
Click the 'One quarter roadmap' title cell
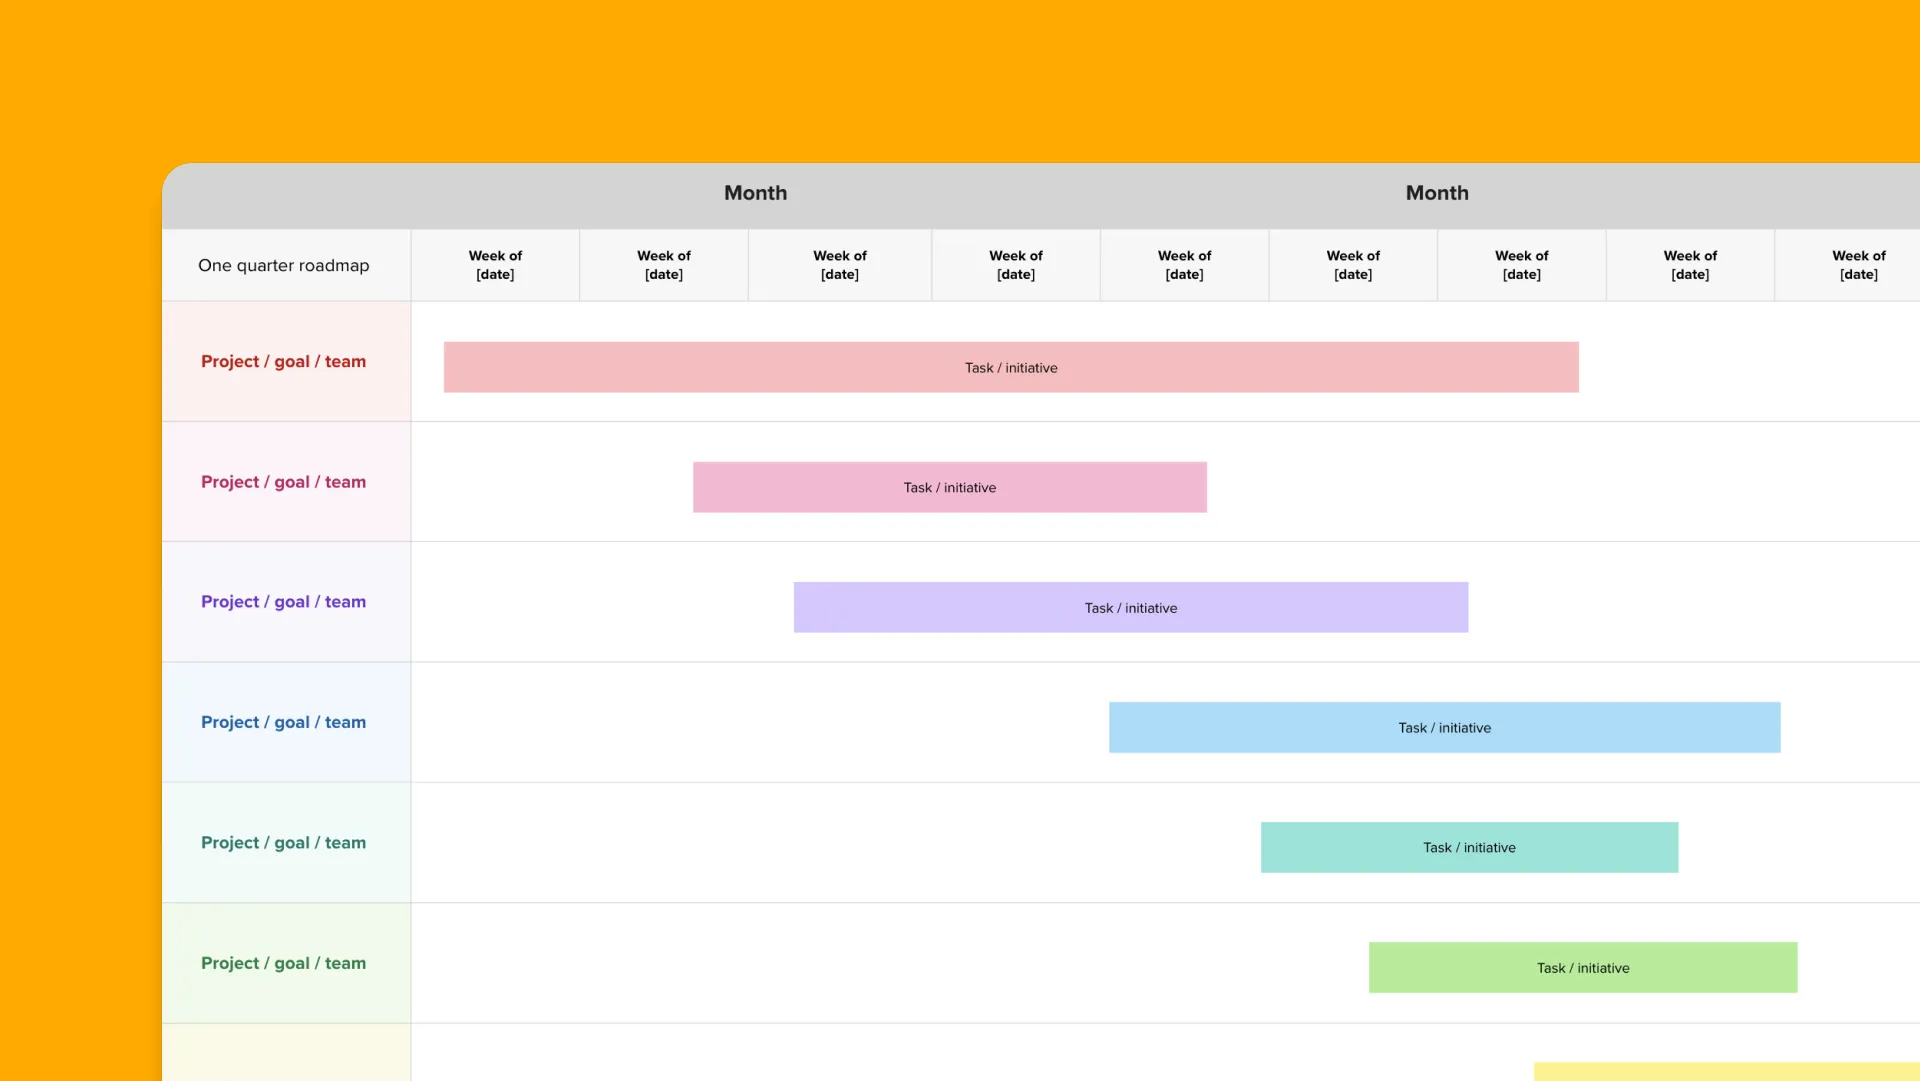click(286, 265)
